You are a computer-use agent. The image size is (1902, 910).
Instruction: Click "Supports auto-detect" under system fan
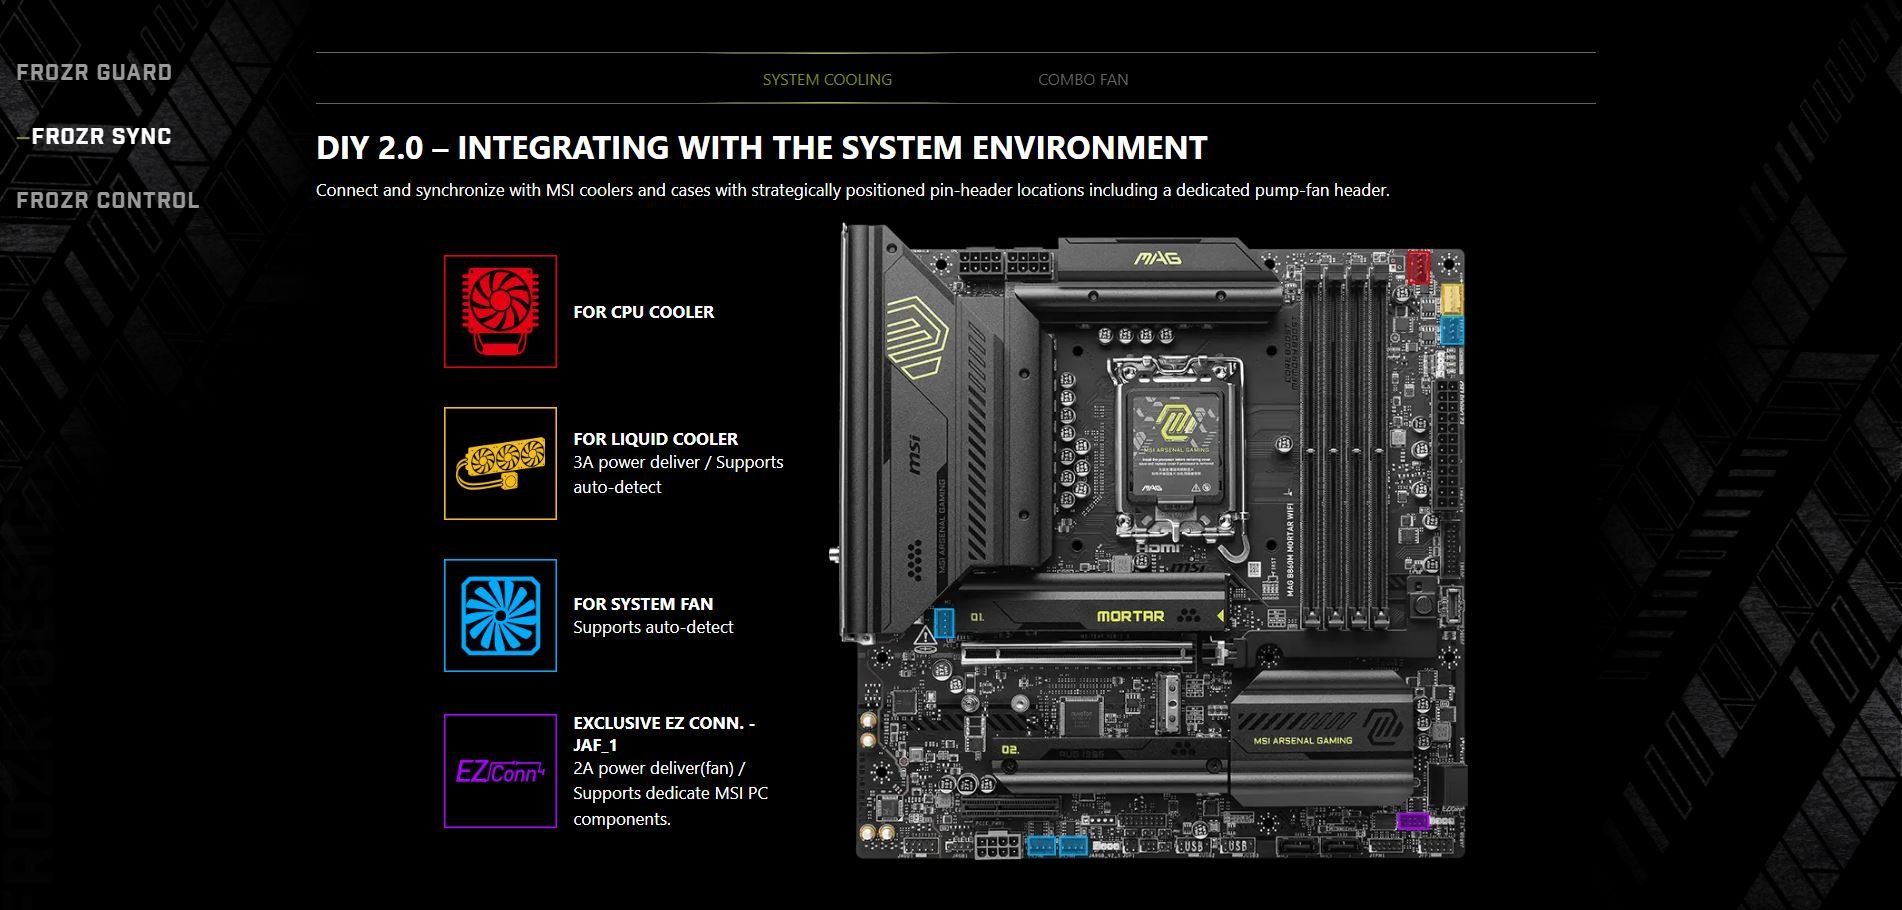coord(653,627)
